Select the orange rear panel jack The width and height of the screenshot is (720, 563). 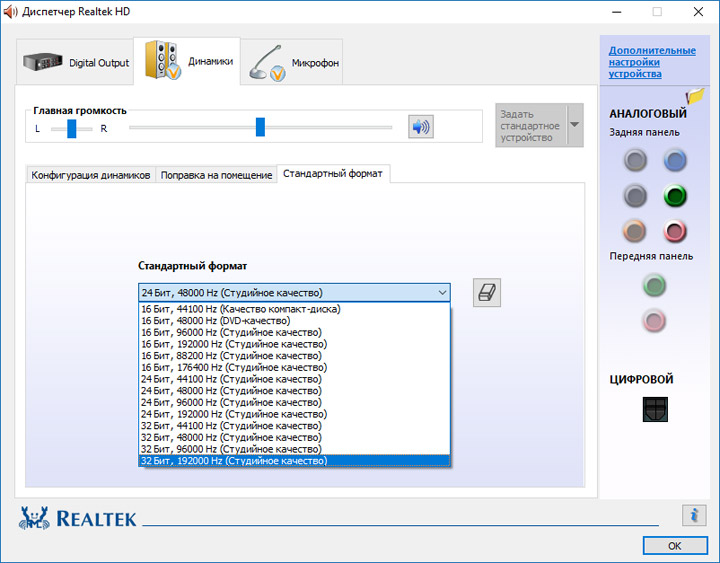tap(635, 231)
